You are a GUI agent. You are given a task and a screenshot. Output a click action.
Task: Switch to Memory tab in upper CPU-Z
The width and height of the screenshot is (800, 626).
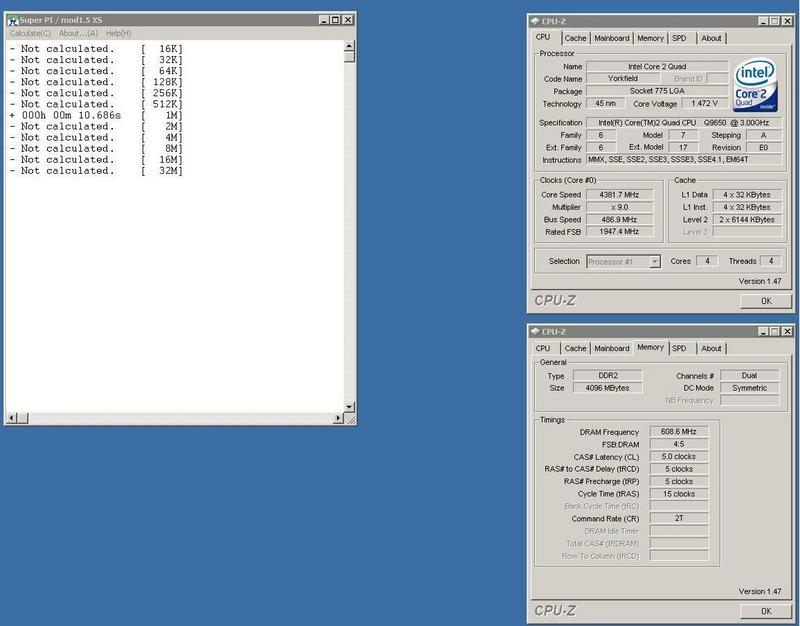coord(650,38)
